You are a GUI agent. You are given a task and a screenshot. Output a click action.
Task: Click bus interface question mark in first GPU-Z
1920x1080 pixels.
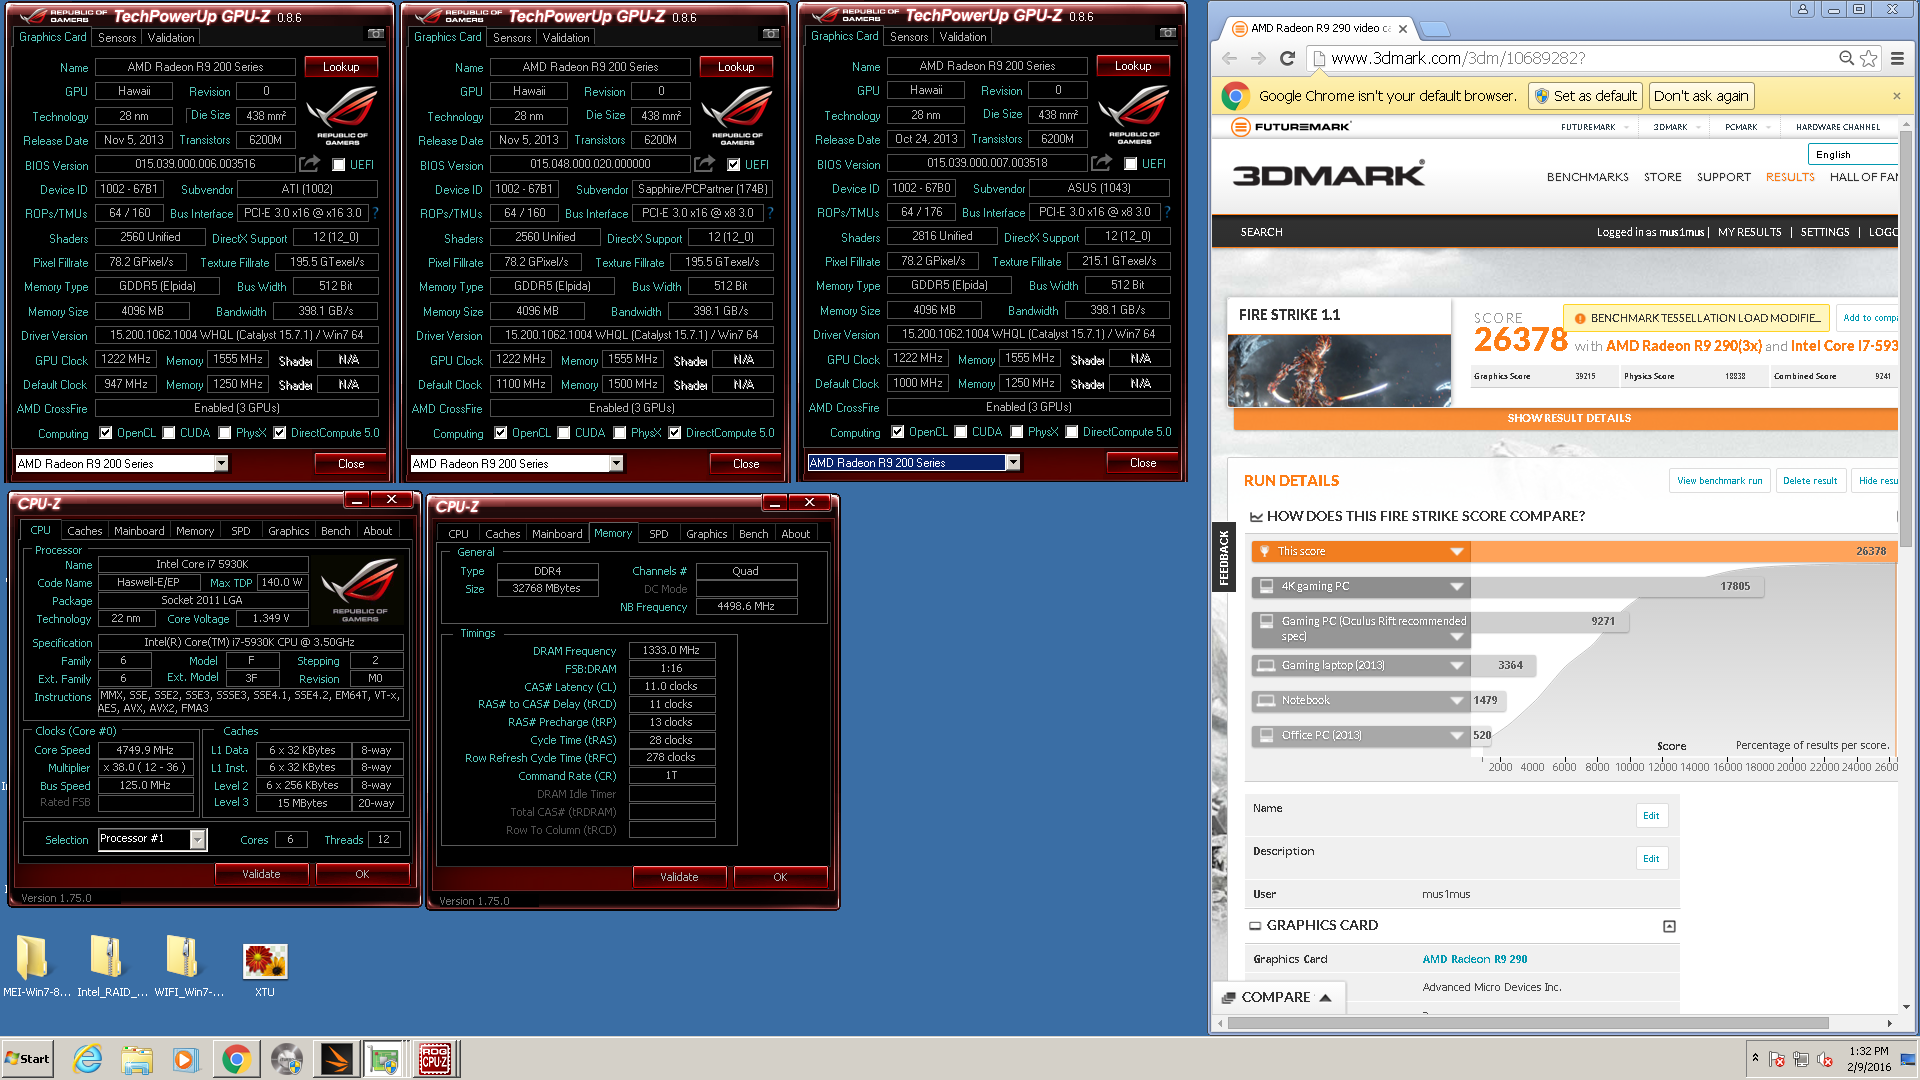(x=376, y=213)
